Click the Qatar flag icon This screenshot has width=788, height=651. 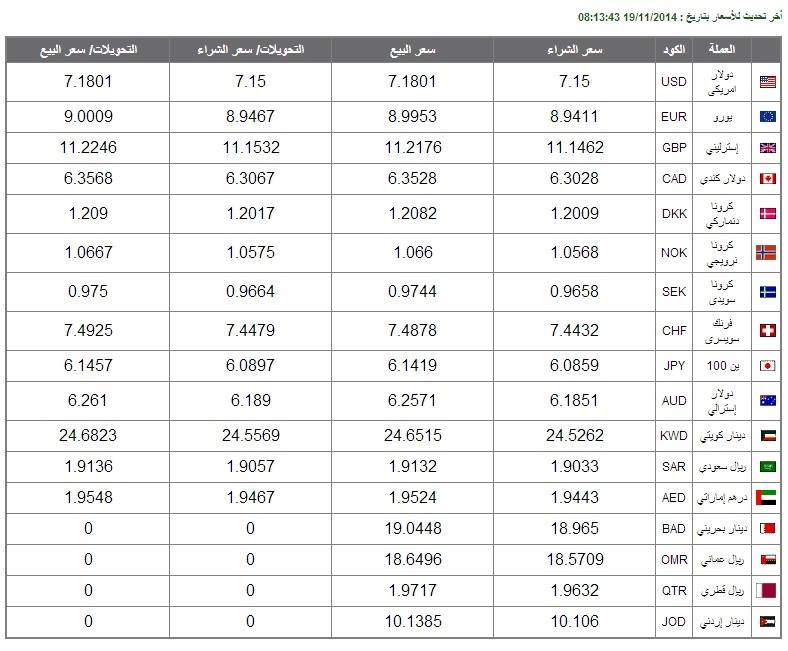click(x=766, y=590)
